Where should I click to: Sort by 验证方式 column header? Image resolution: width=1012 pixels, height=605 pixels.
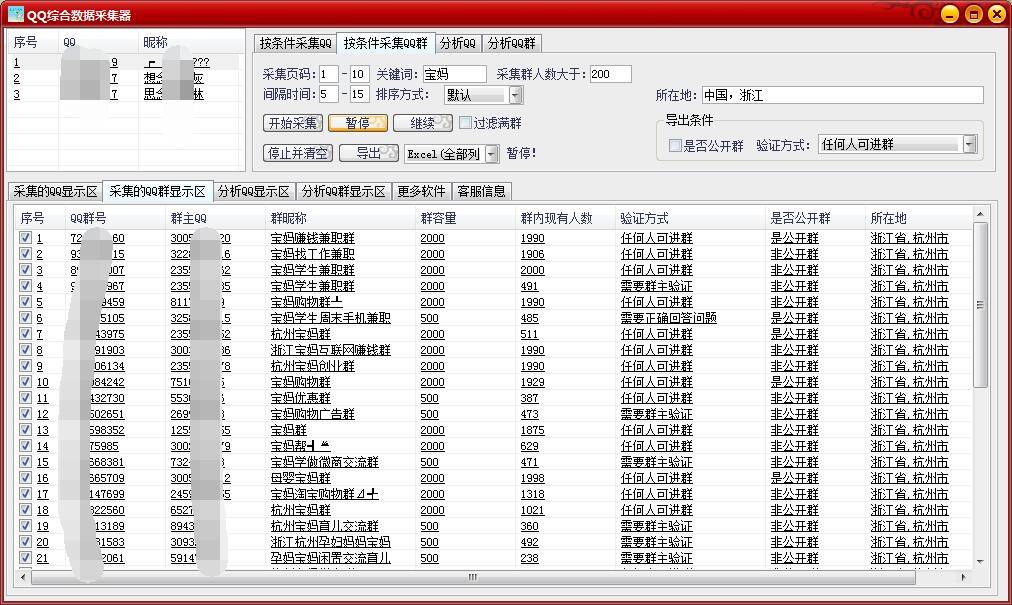(x=690, y=218)
